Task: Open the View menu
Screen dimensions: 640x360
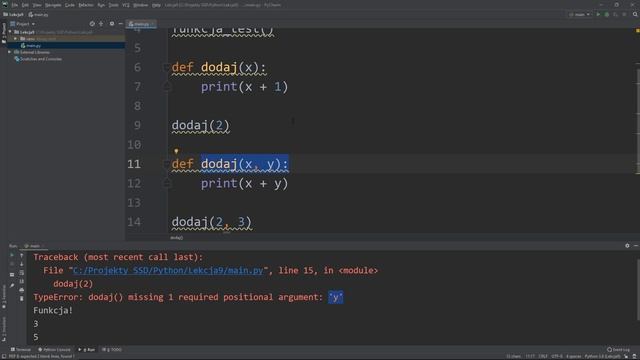Action: 37,5
